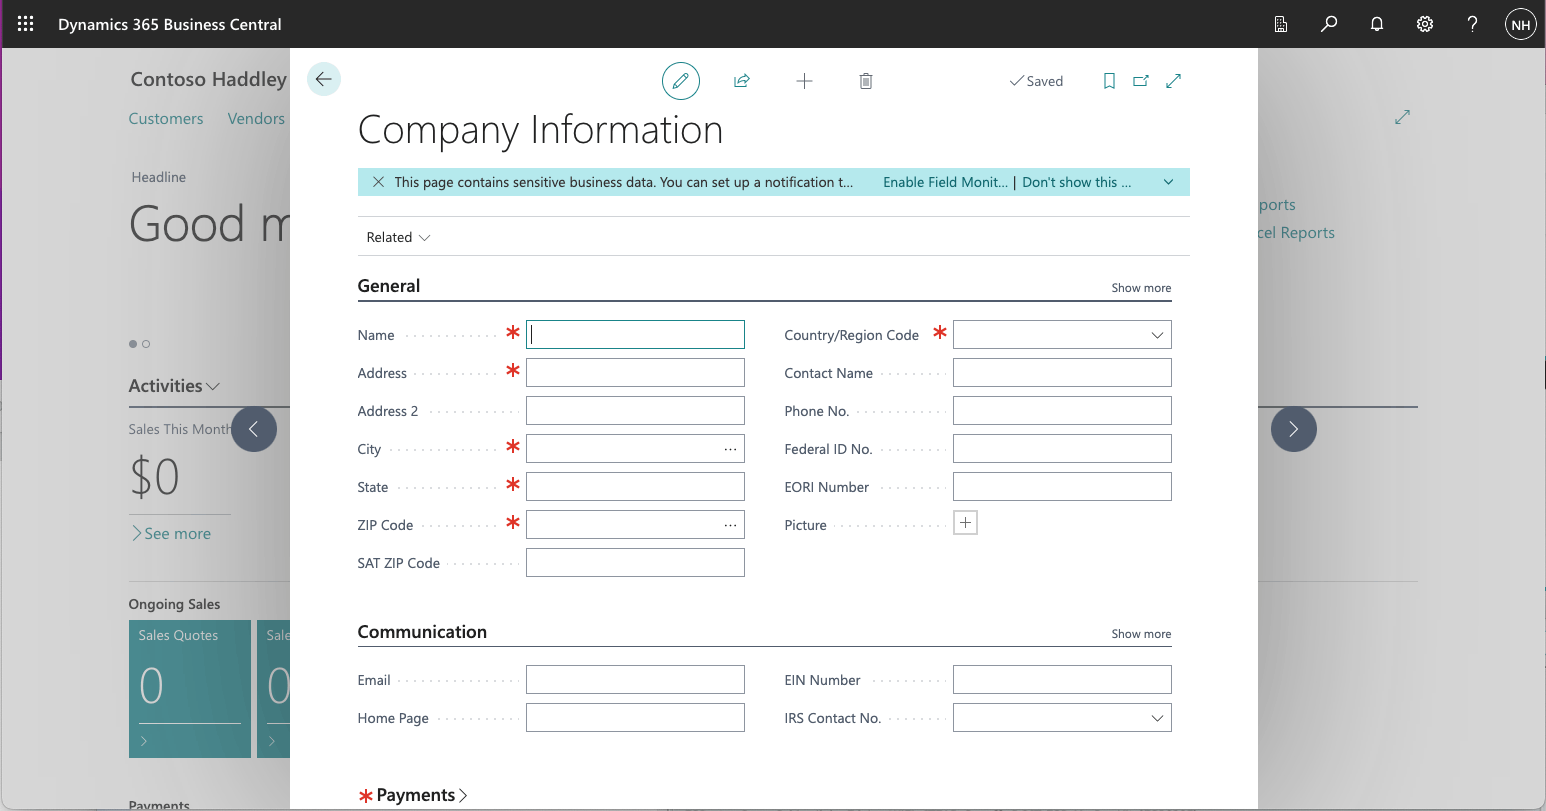Open City lookup ellipsis button

(731, 449)
